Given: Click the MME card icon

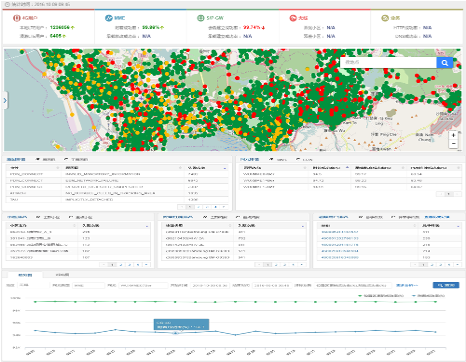Looking at the screenshot, I should (x=109, y=18).
